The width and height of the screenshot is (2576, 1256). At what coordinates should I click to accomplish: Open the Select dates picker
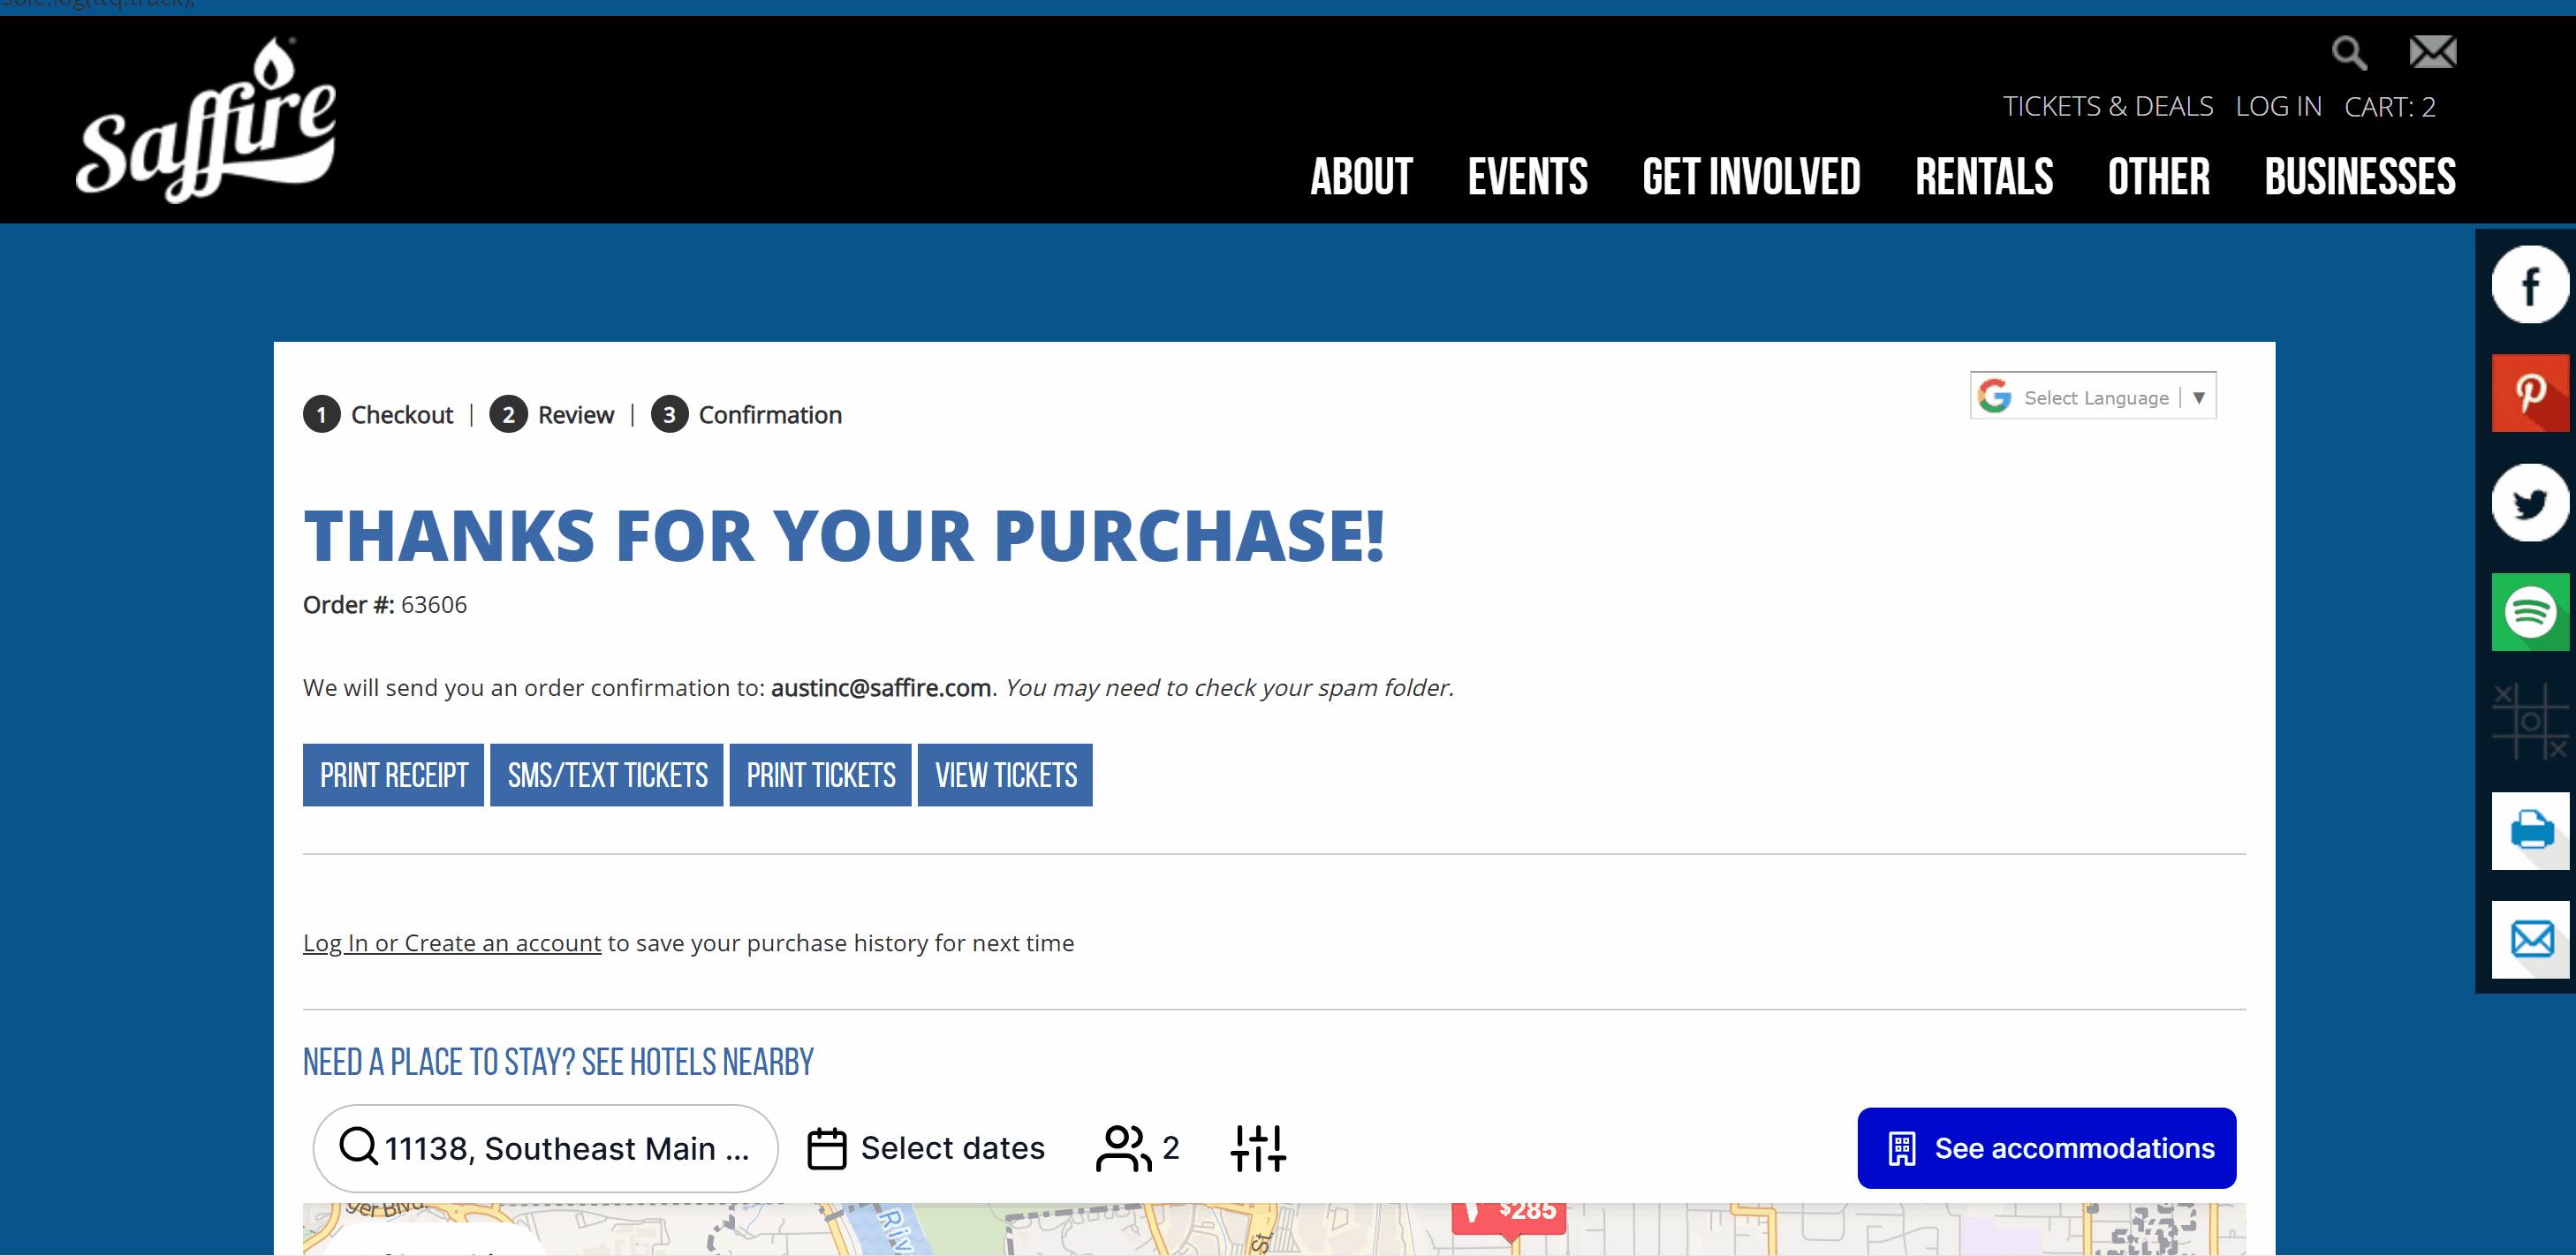[x=926, y=1148]
